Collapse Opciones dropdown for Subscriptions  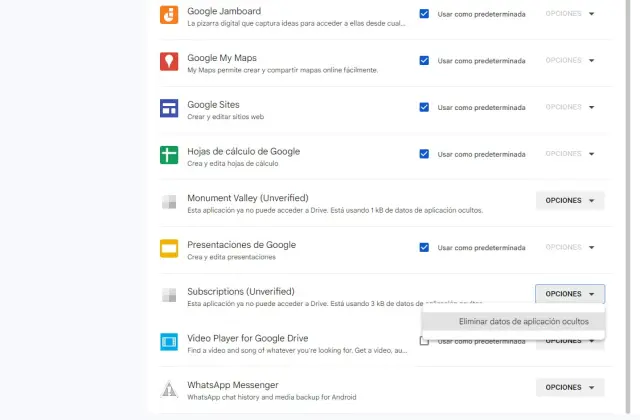570,294
